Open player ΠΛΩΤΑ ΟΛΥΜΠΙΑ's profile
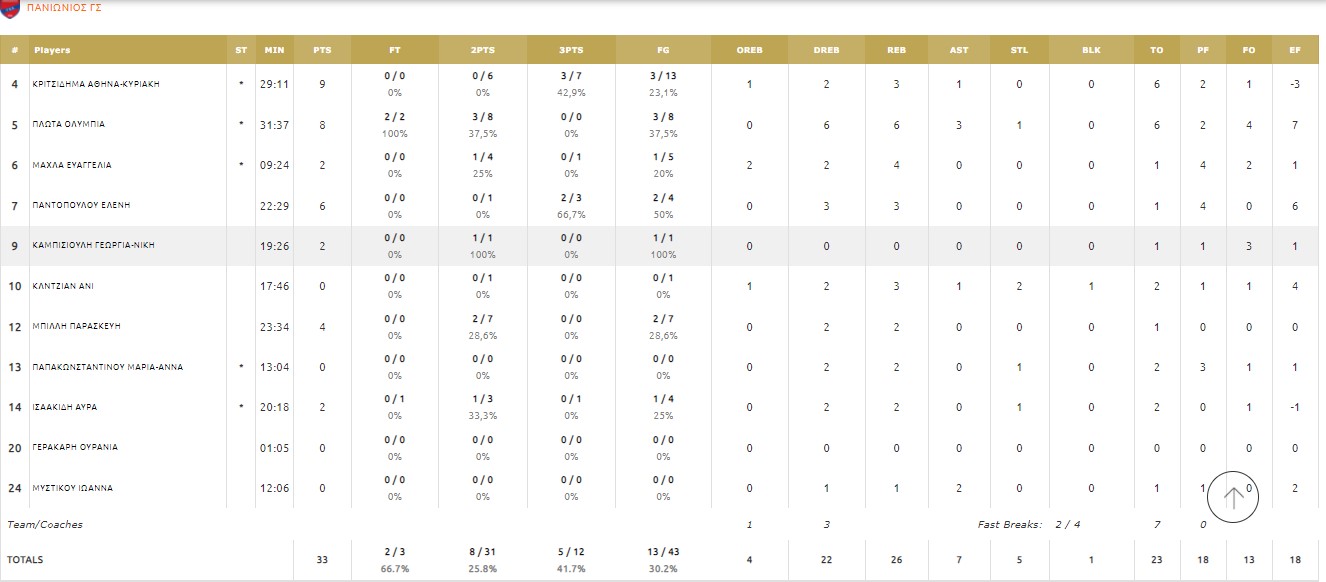1326x582 pixels. click(69, 125)
